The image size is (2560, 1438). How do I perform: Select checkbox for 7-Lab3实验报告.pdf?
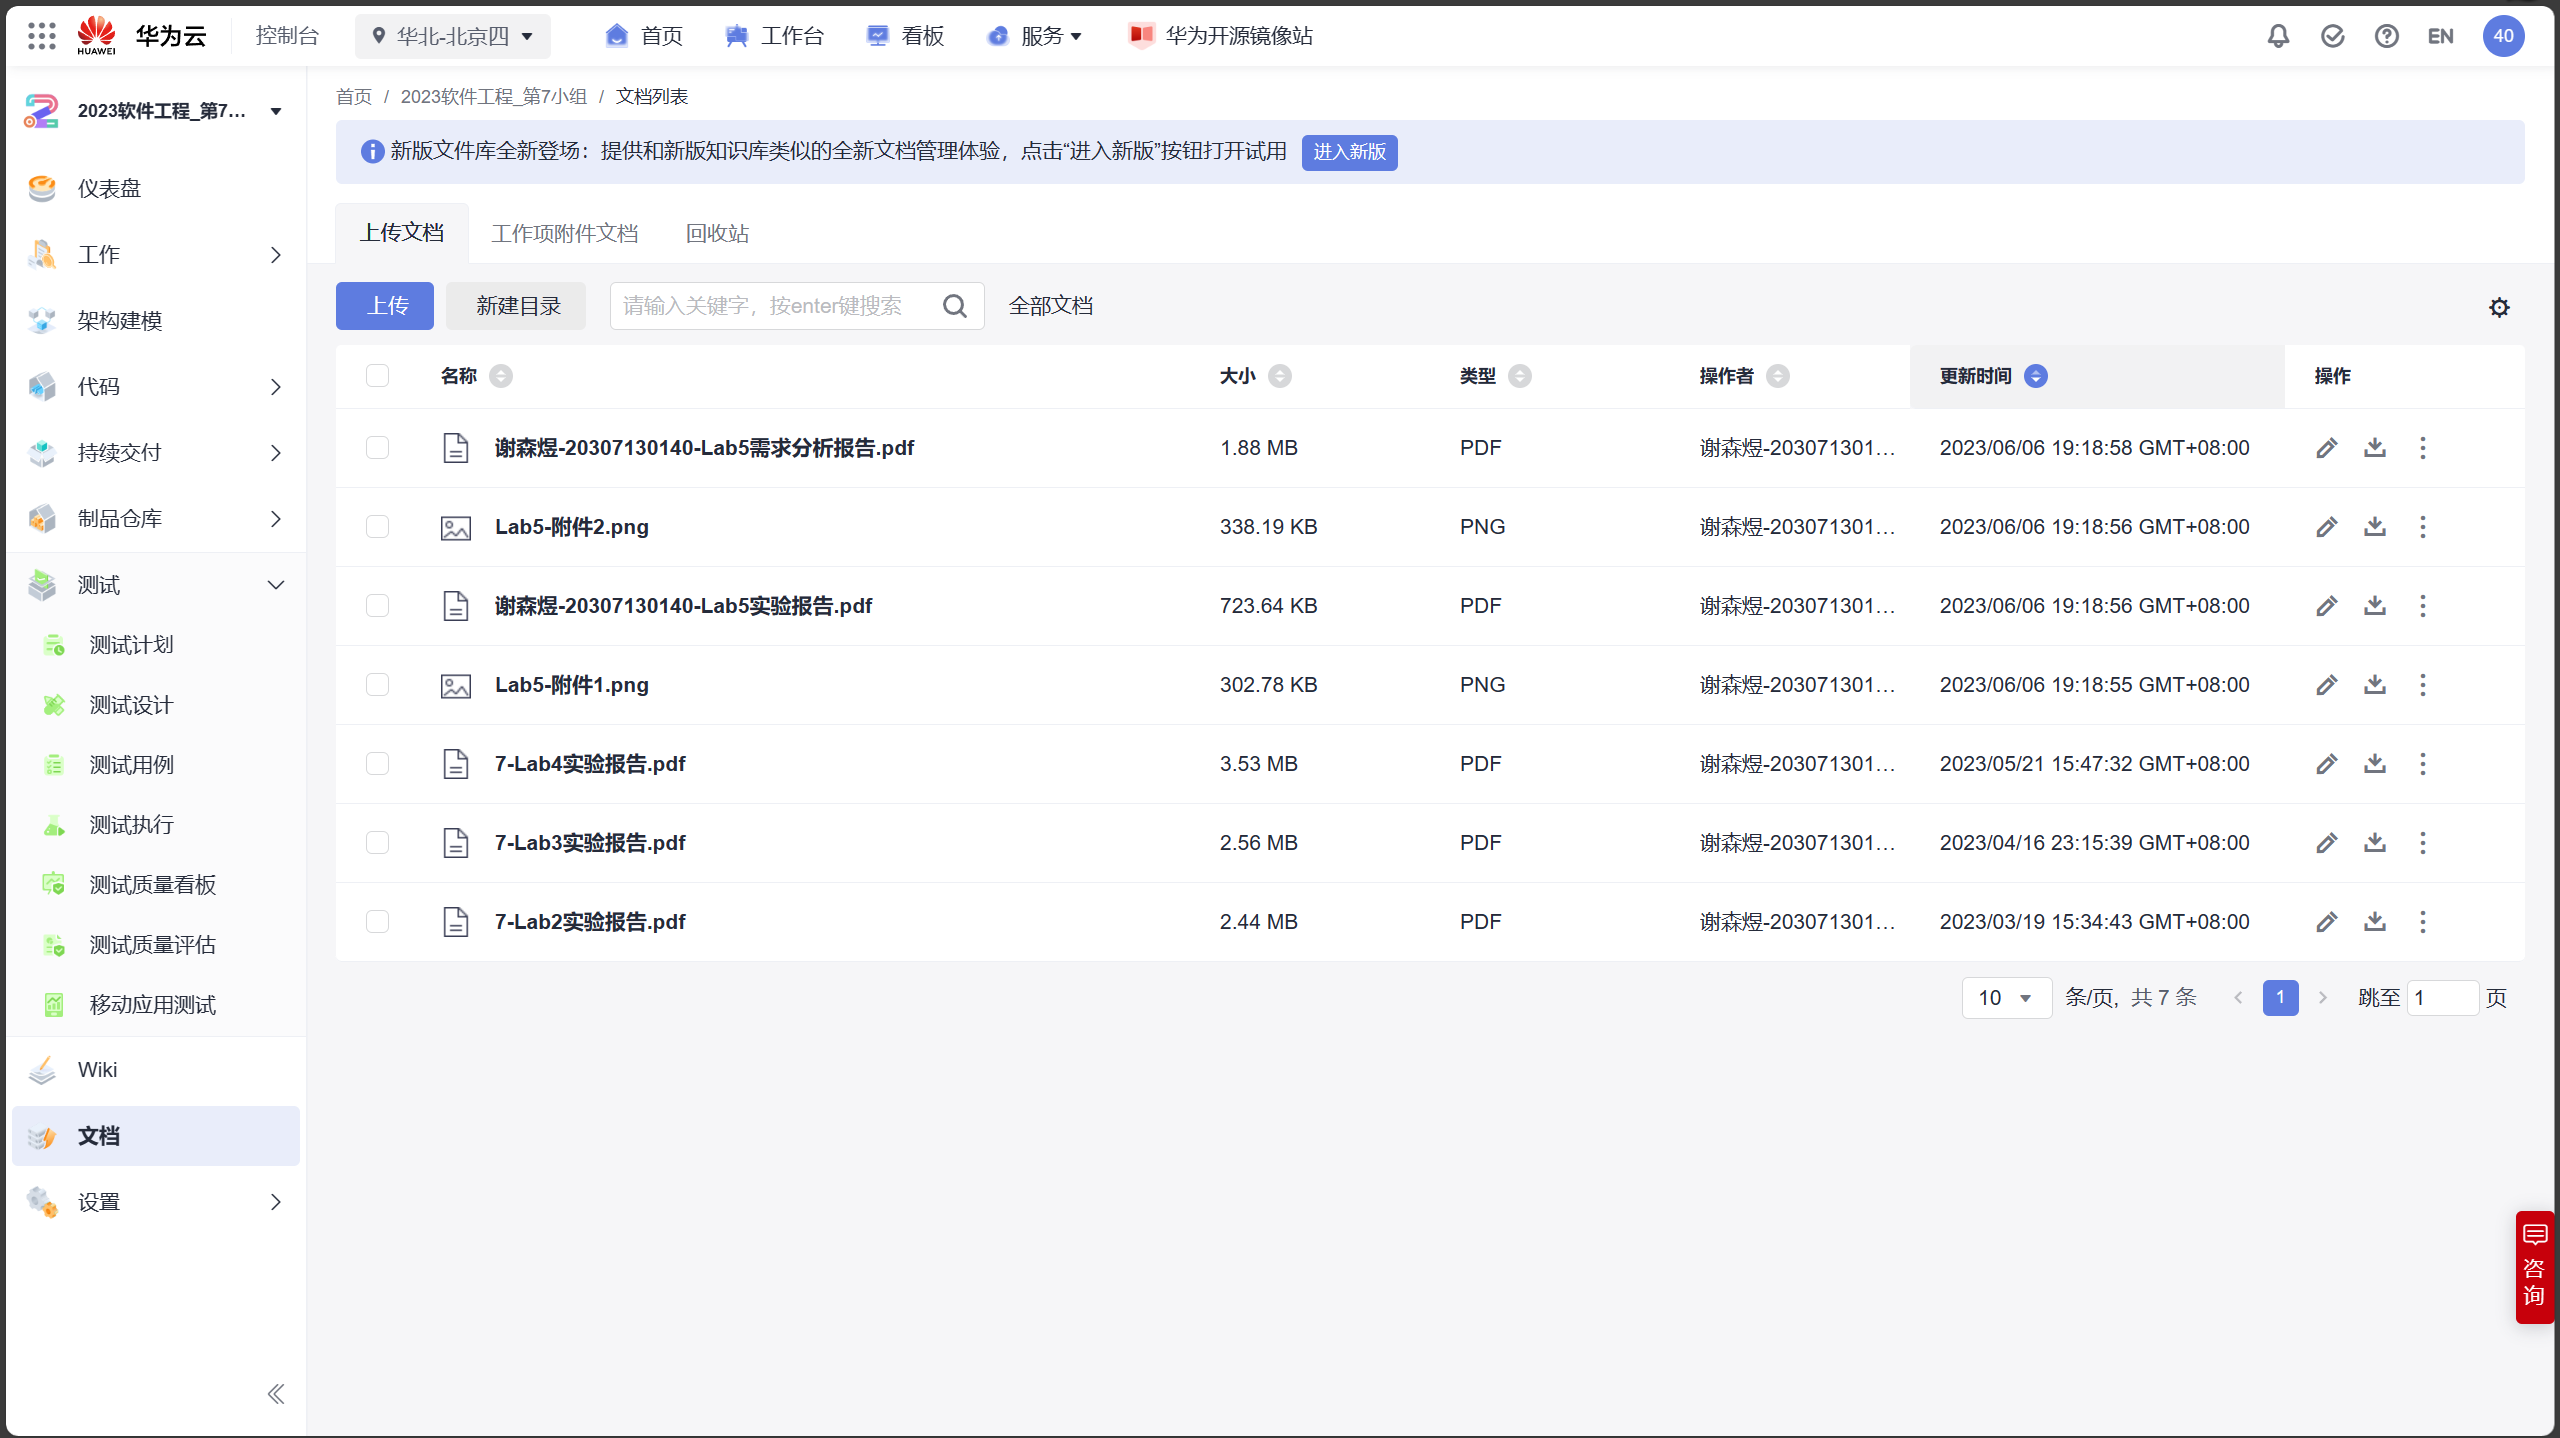coord(377,843)
